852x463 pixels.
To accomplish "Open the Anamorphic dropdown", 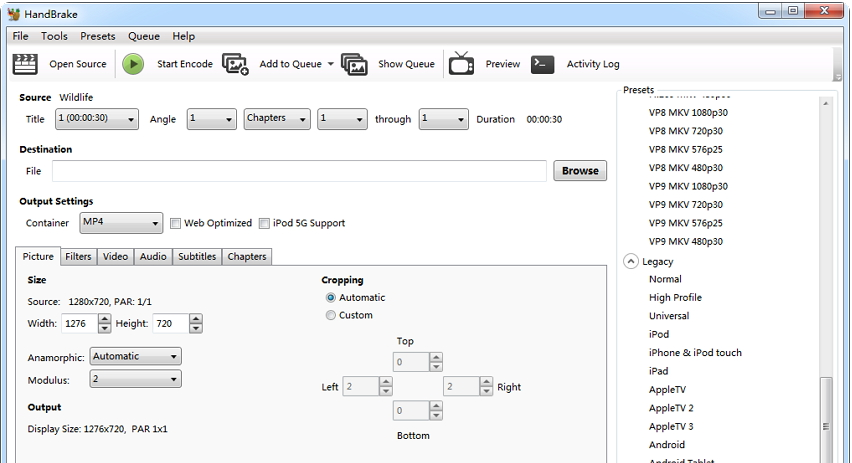I will [135, 356].
